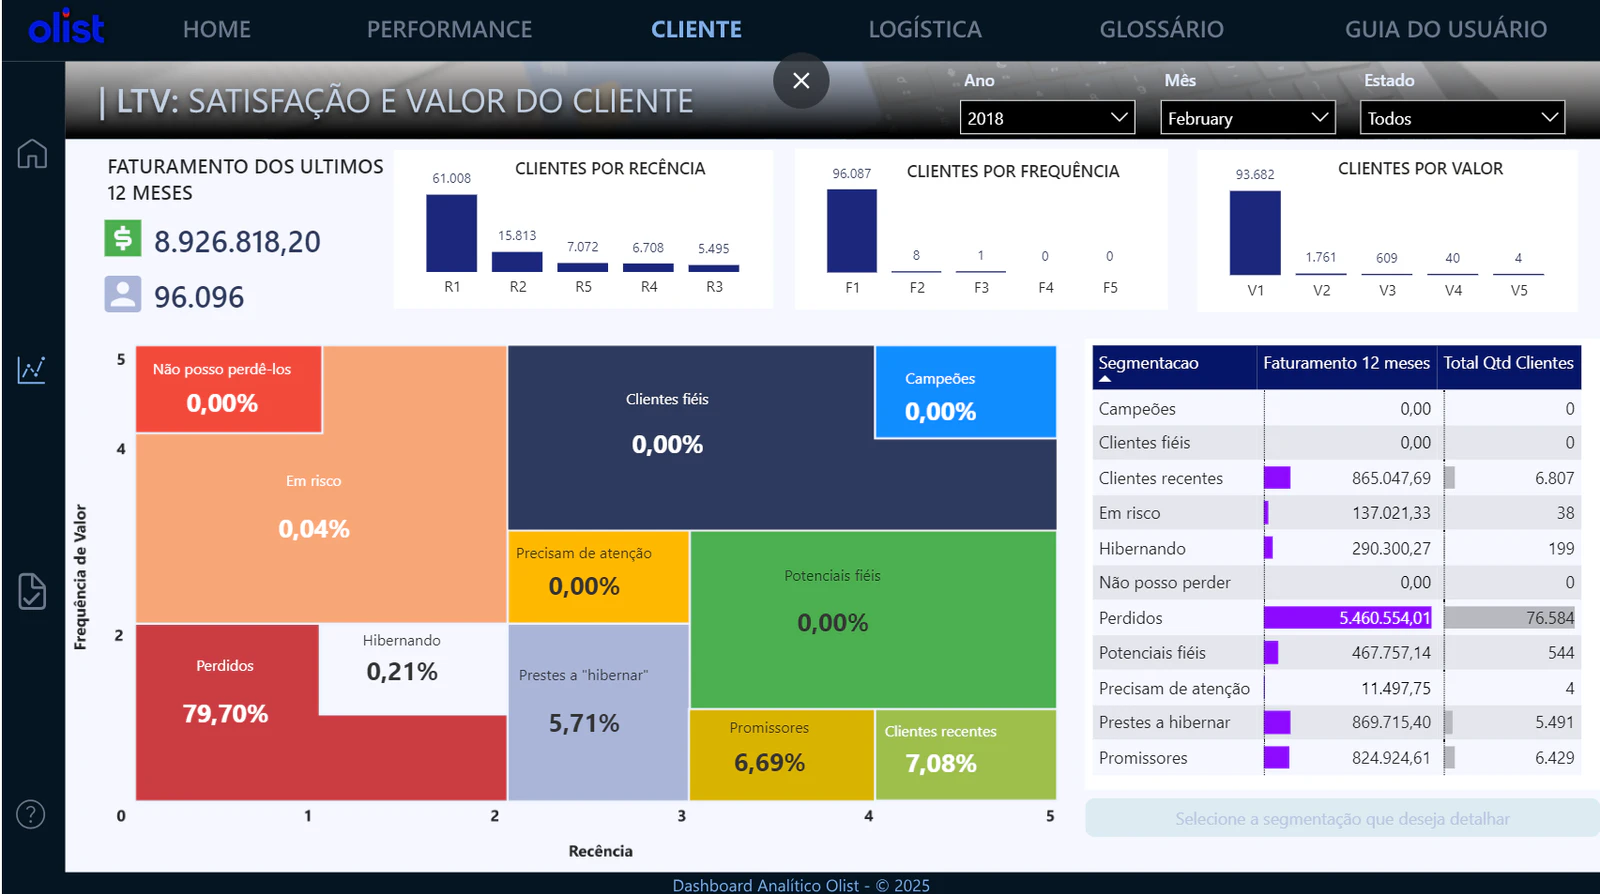Select the R4 bar showing 6.708
The width and height of the screenshot is (1600, 894).
click(x=648, y=267)
